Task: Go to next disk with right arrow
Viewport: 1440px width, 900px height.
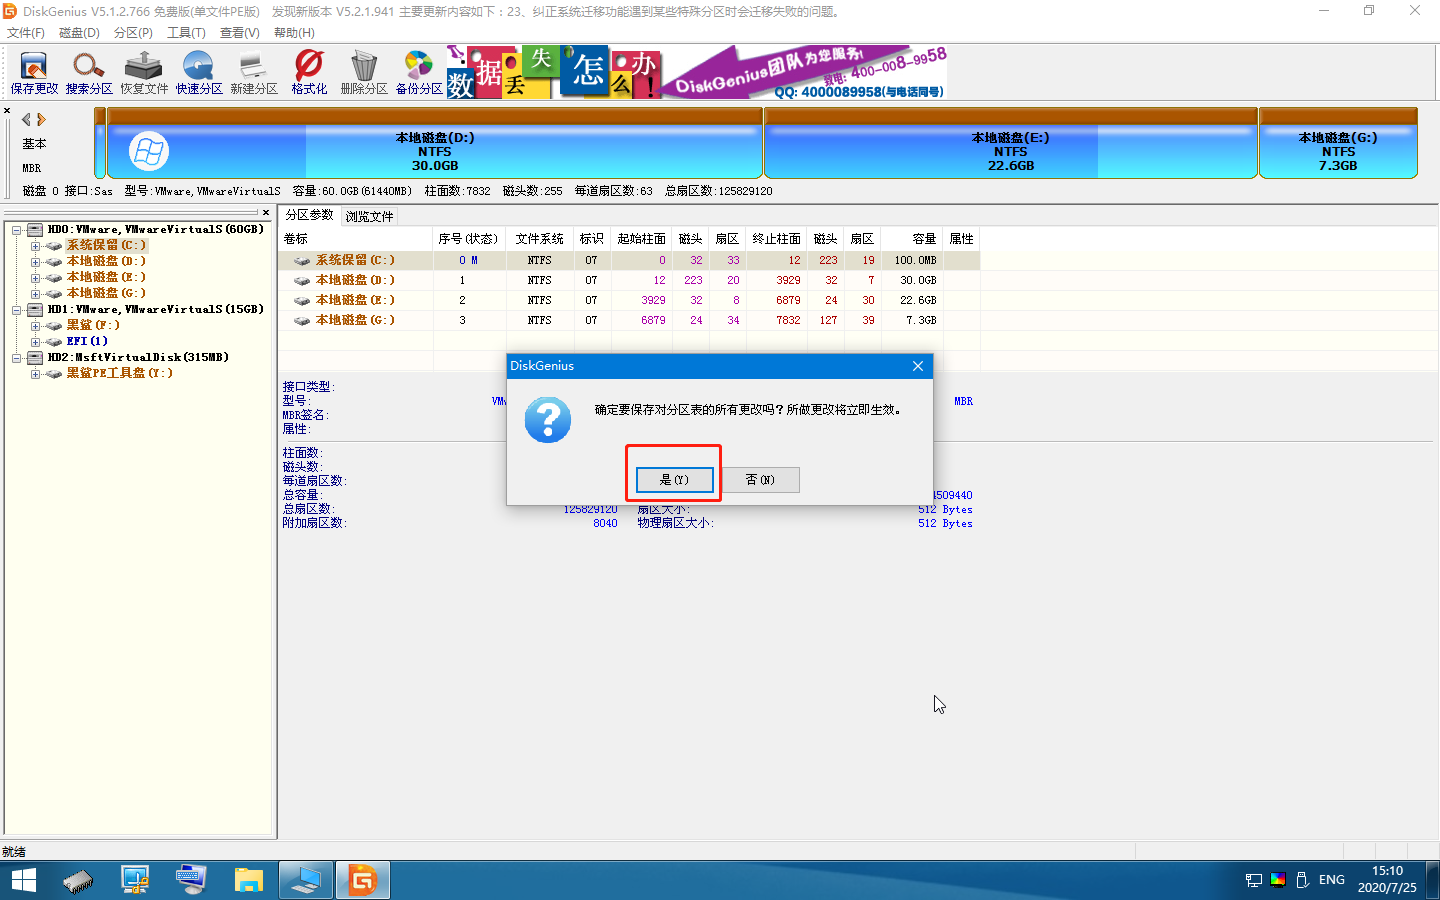Action: pos(41,119)
